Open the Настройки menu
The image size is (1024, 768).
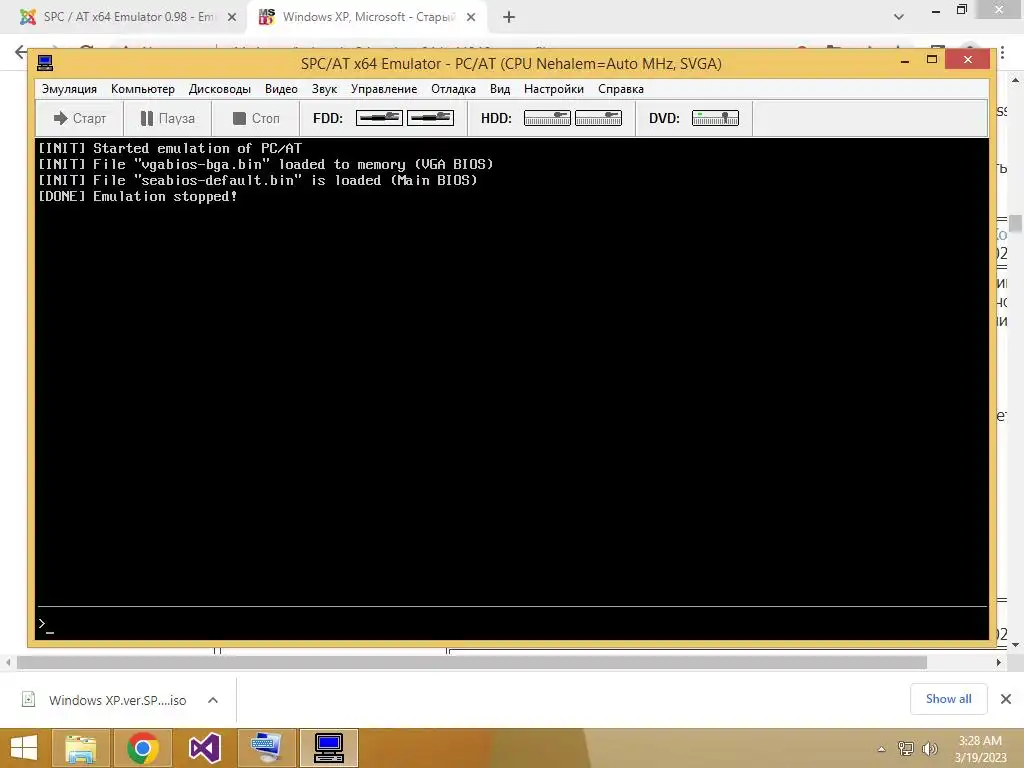(553, 89)
